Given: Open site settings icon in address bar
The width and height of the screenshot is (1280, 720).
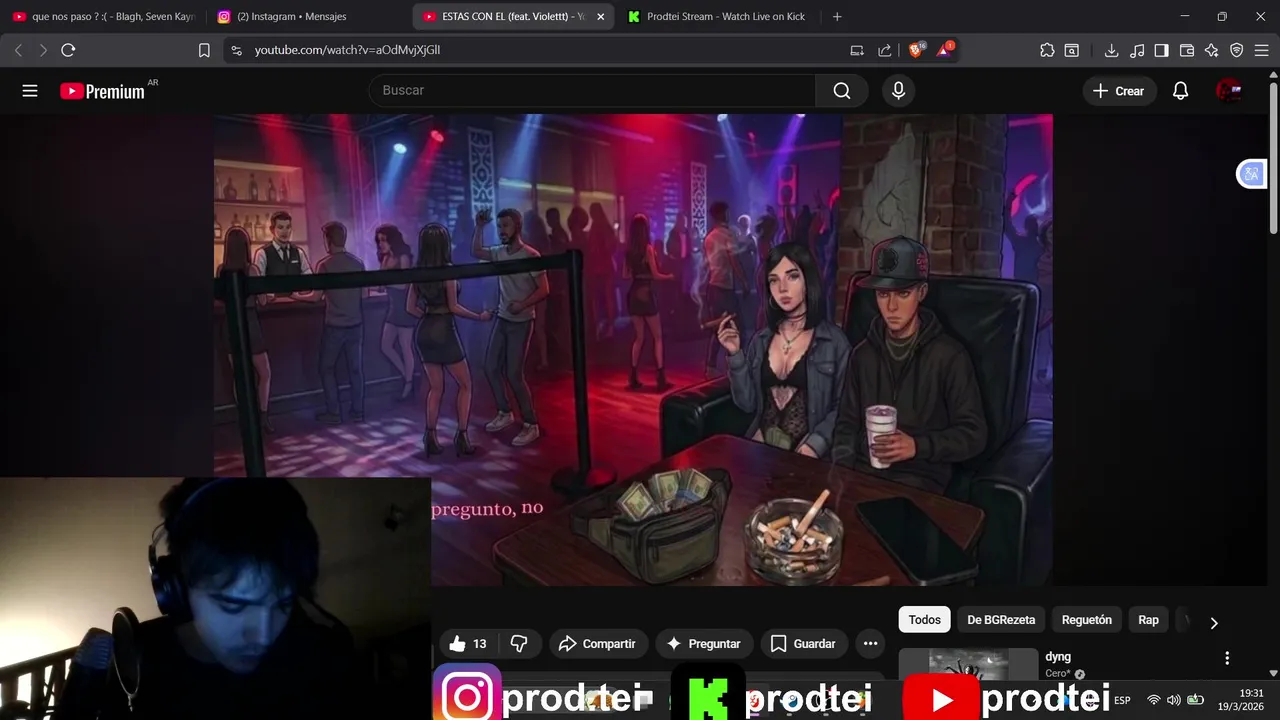Looking at the screenshot, I should click(x=236, y=50).
